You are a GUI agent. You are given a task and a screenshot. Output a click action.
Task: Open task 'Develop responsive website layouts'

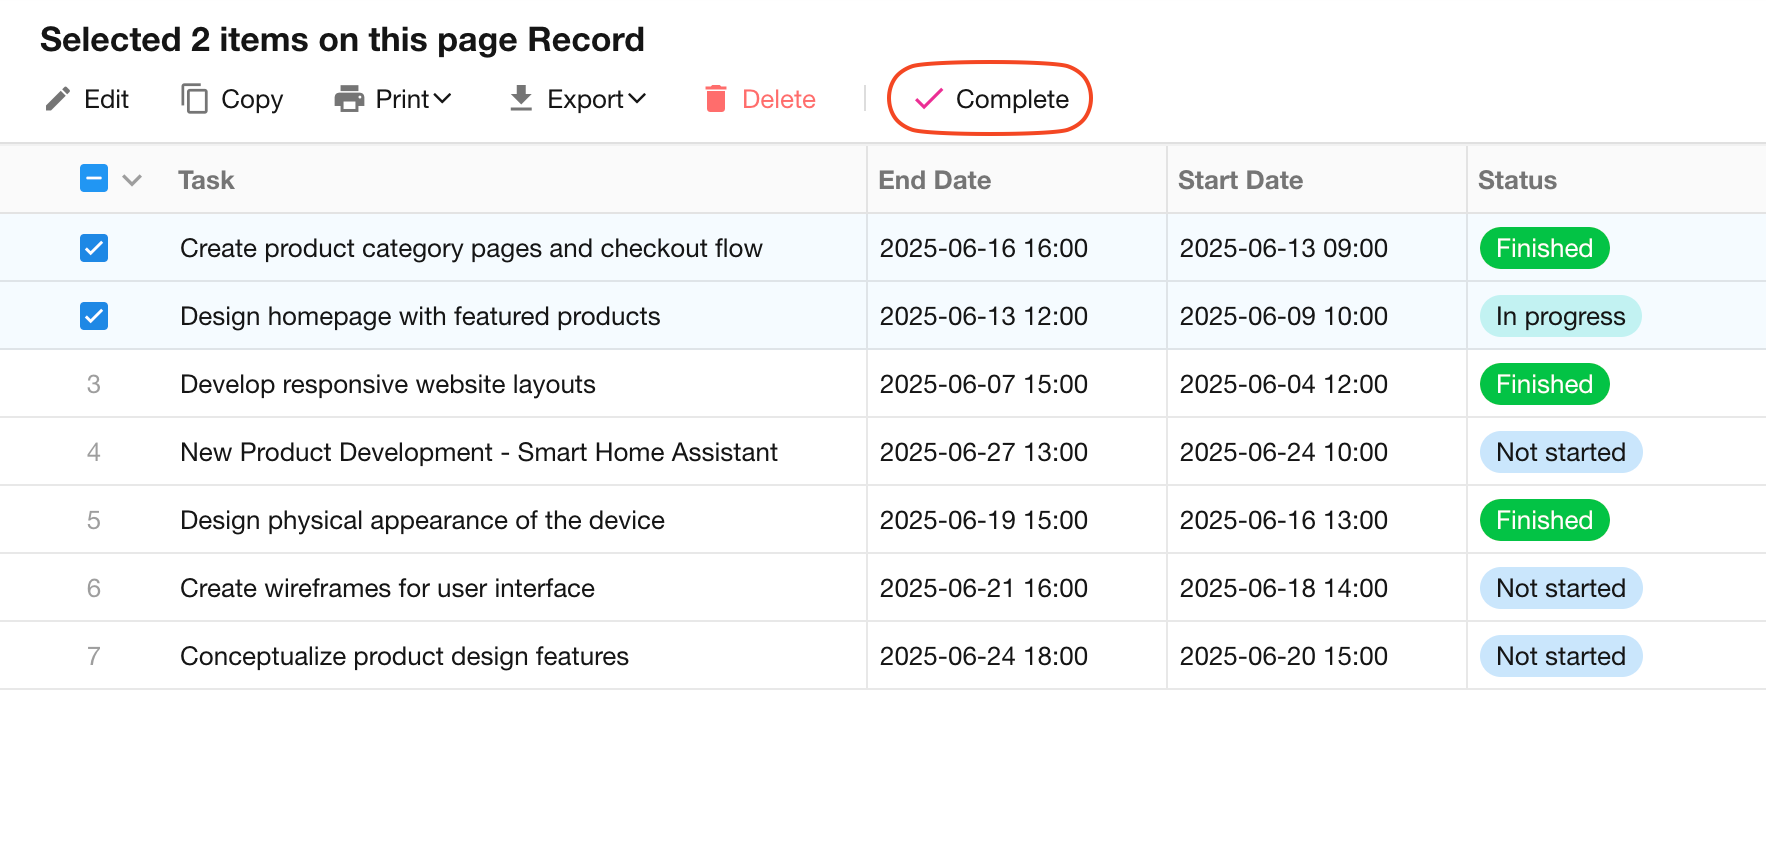coord(387,384)
